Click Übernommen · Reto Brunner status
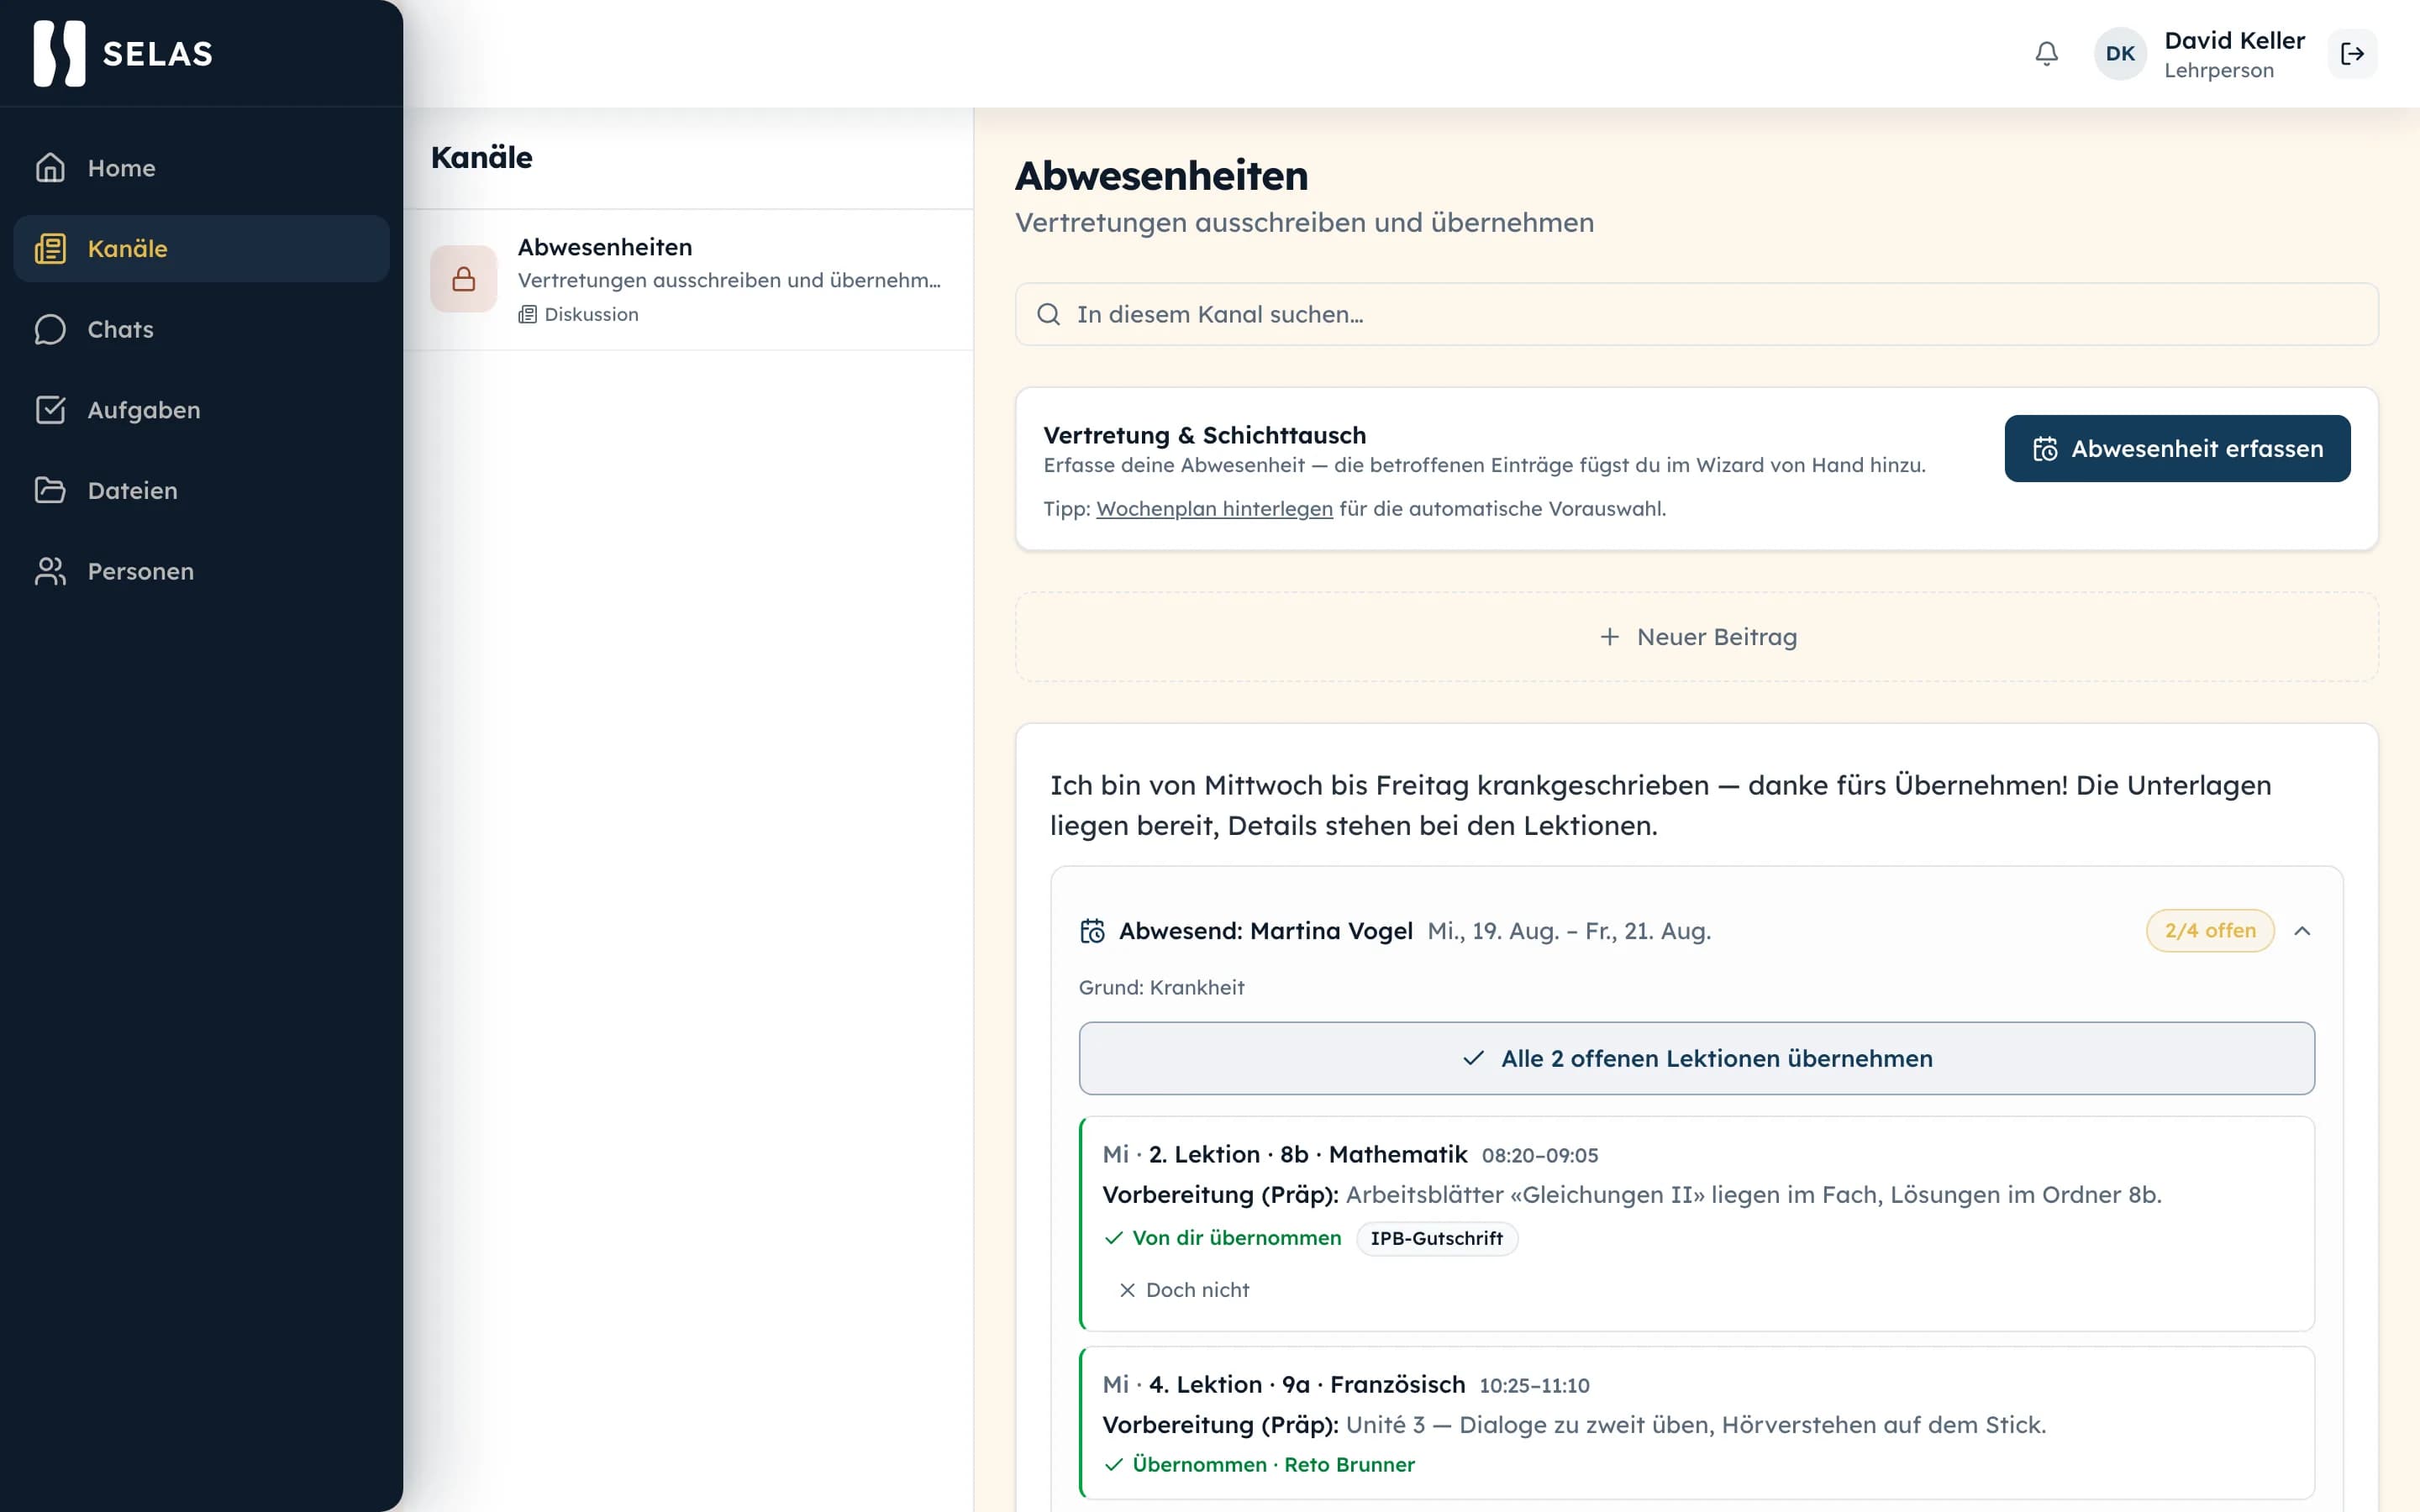The width and height of the screenshot is (2420, 1512). pos(1260,1465)
